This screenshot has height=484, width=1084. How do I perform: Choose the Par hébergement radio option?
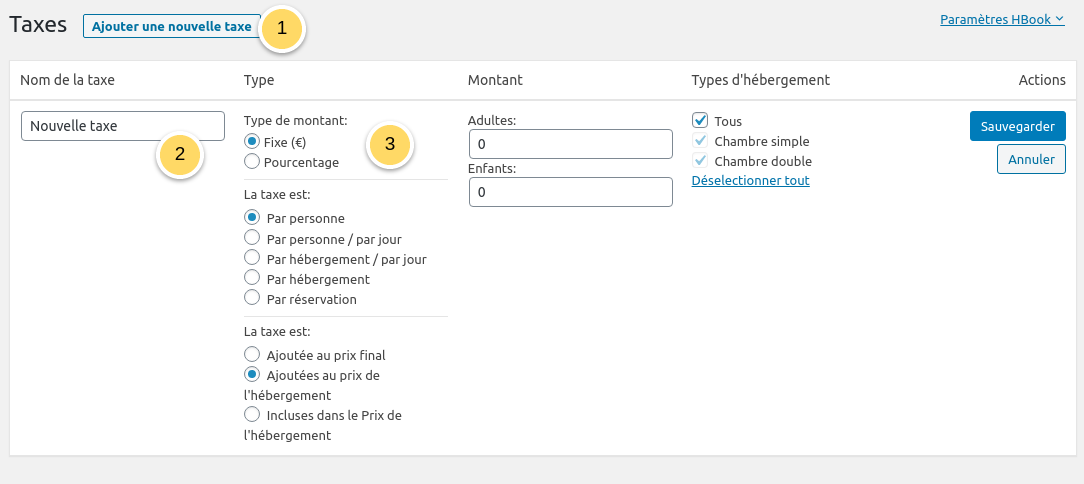coord(252,278)
